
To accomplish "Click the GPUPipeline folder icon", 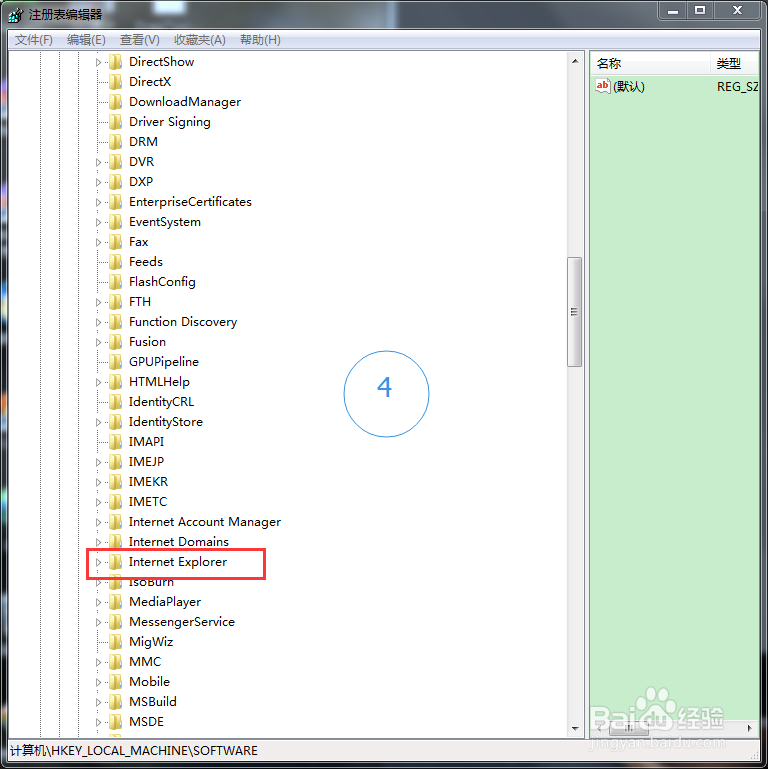I will 115,362.
